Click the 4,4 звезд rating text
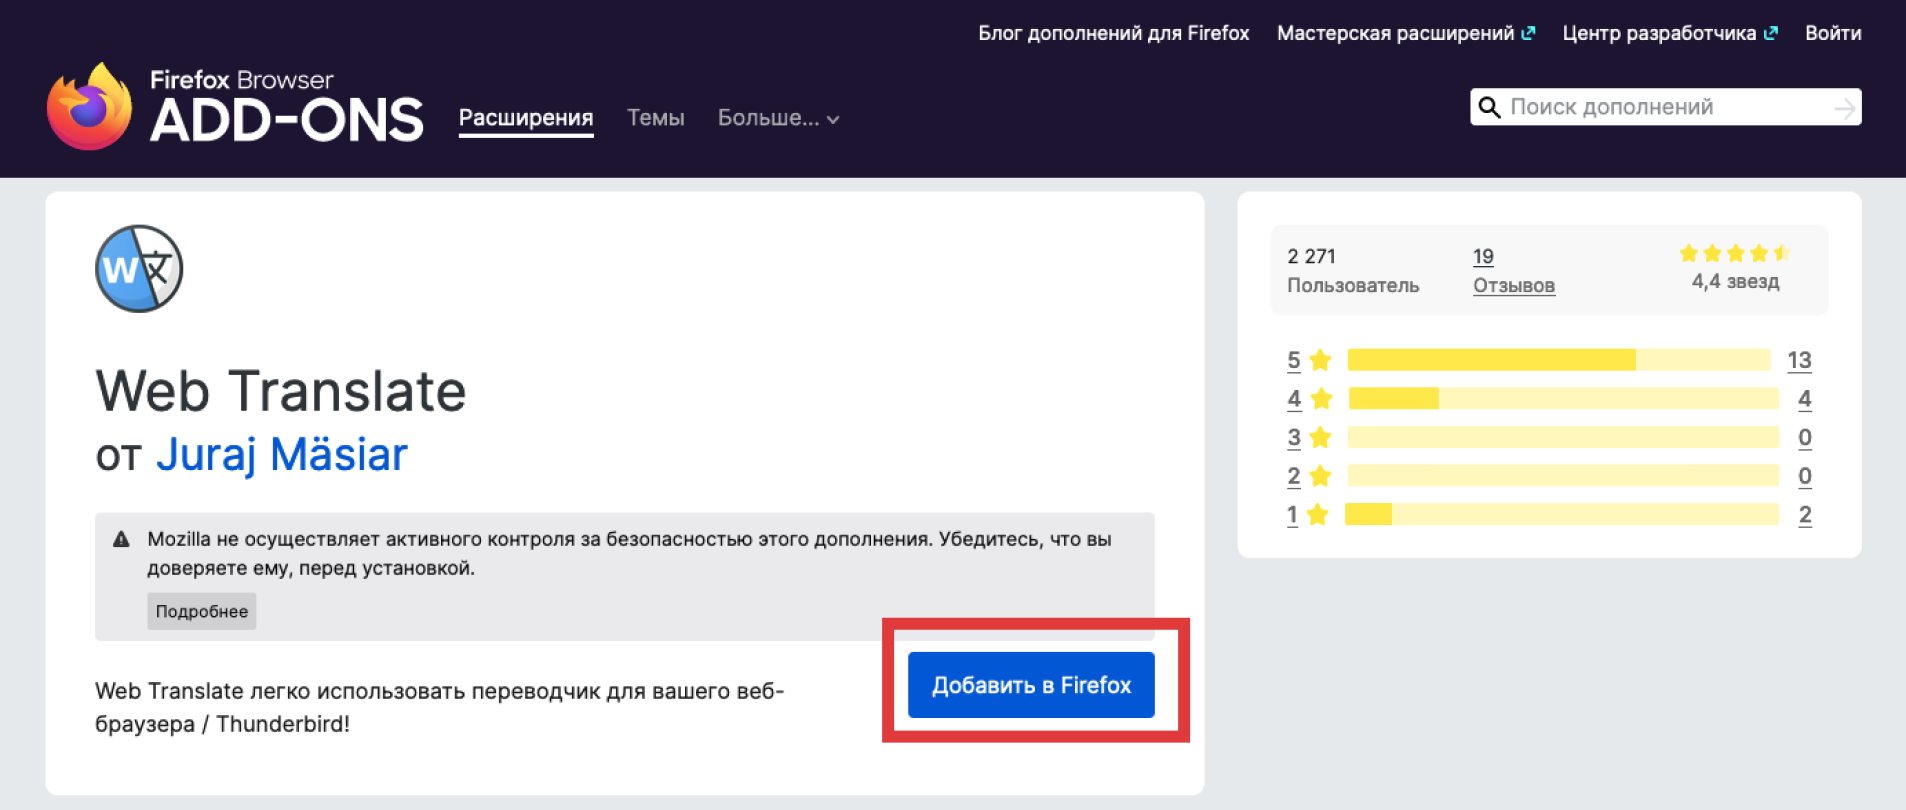The width and height of the screenshot is (1906, 810). (x=1735, y=282)
